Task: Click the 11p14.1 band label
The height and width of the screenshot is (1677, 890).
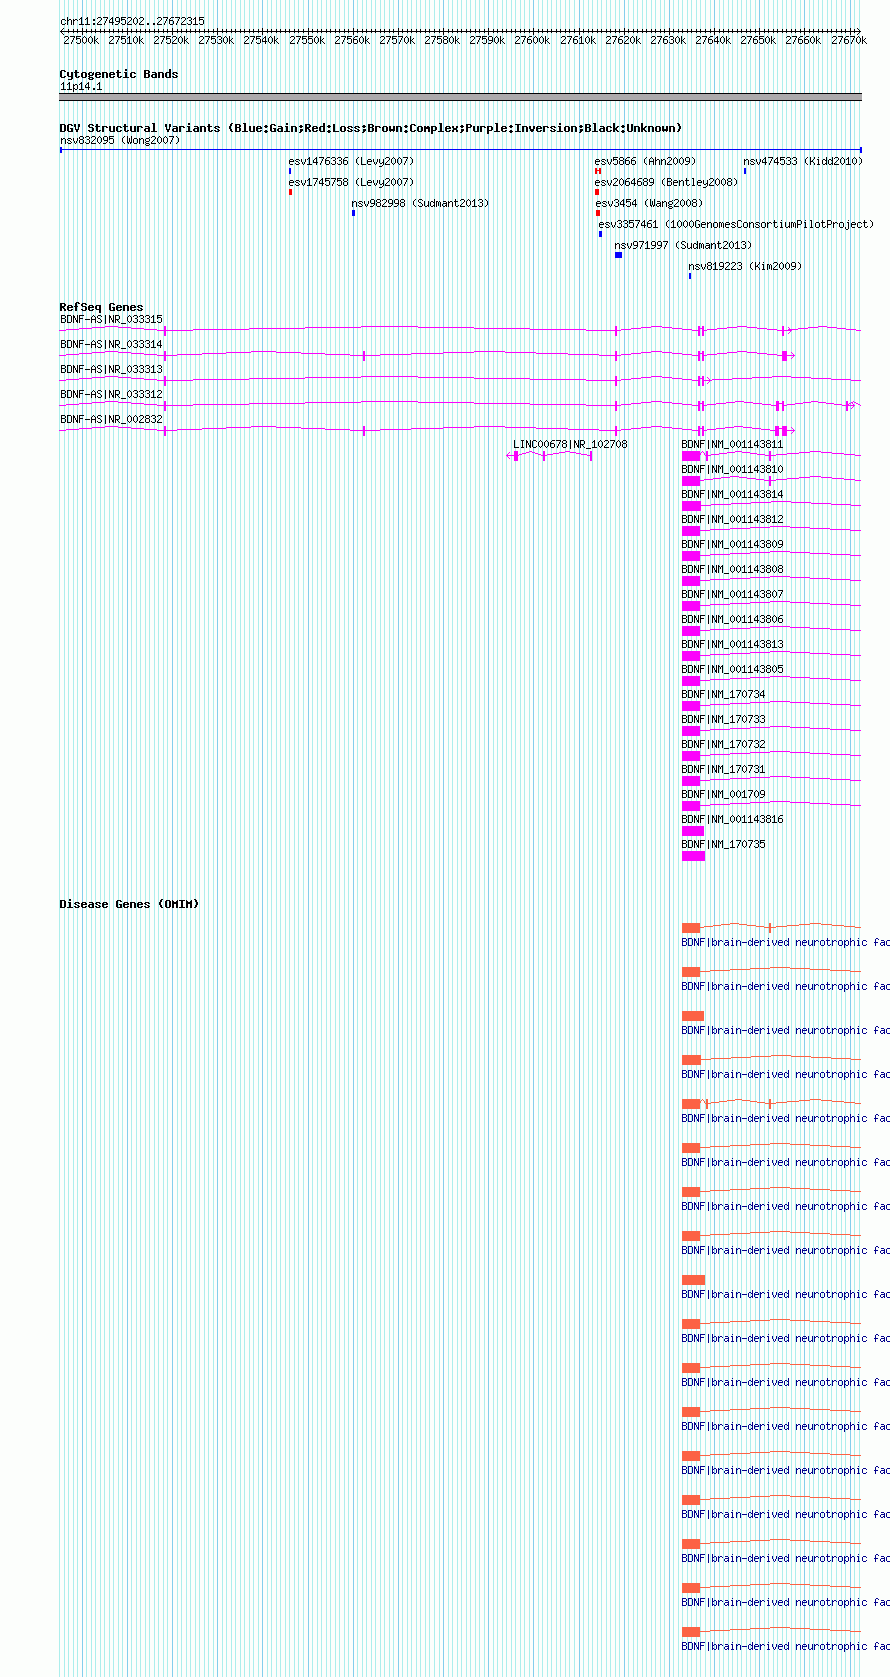Action: pos(81,86)
